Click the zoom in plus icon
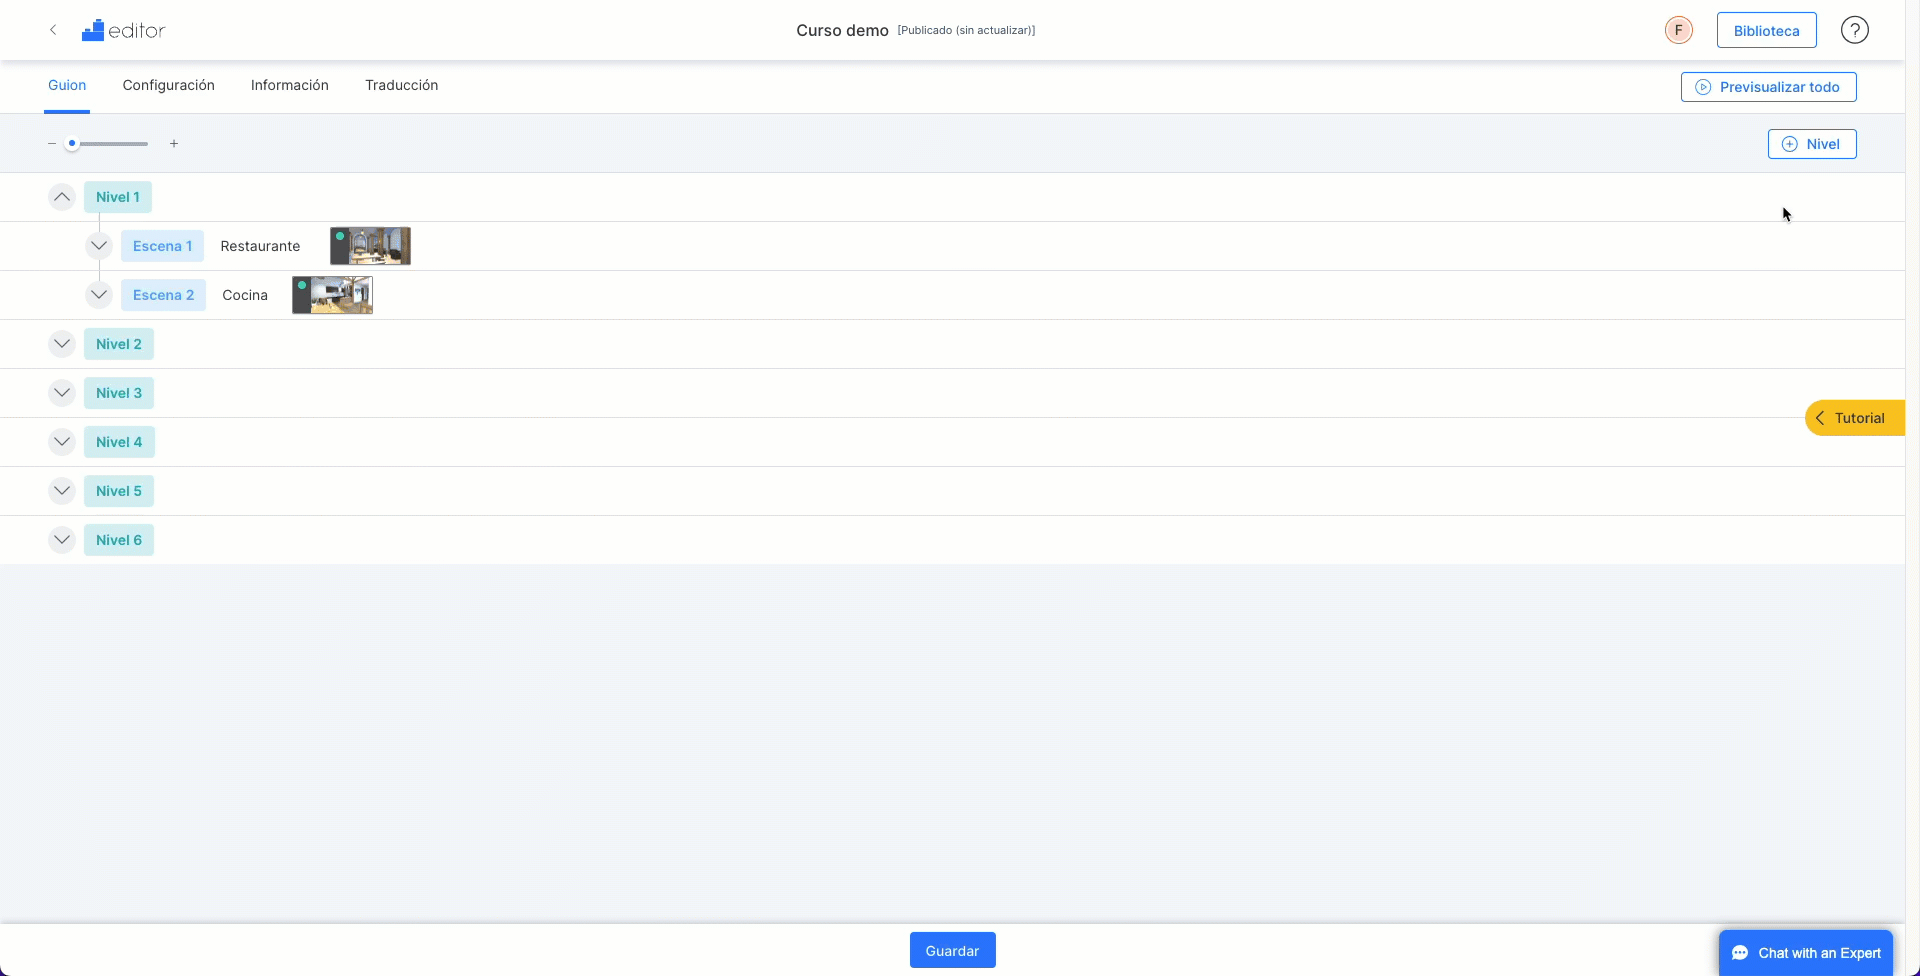Viewport: 1920px width, 976px height. (174, 144)
